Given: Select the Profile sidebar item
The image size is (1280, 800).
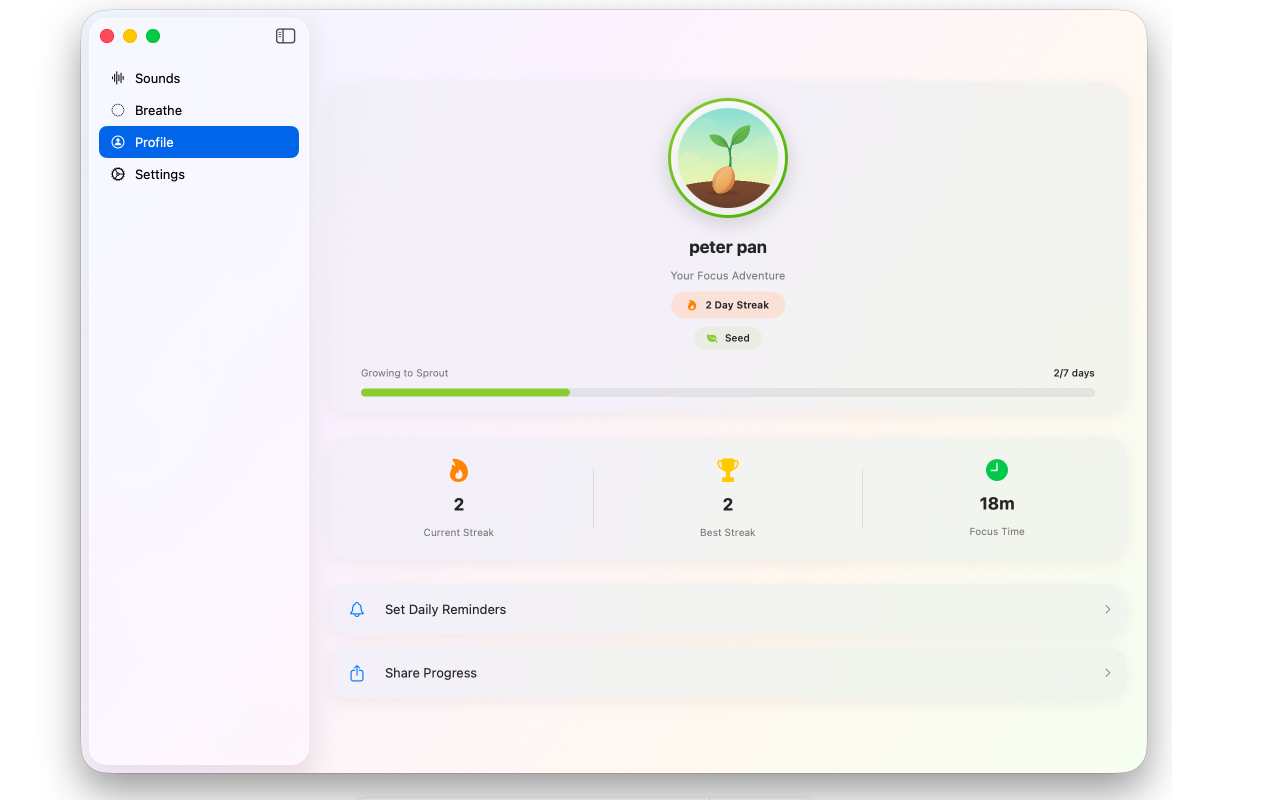Looking at the screenshot, I should pos(199,142).
